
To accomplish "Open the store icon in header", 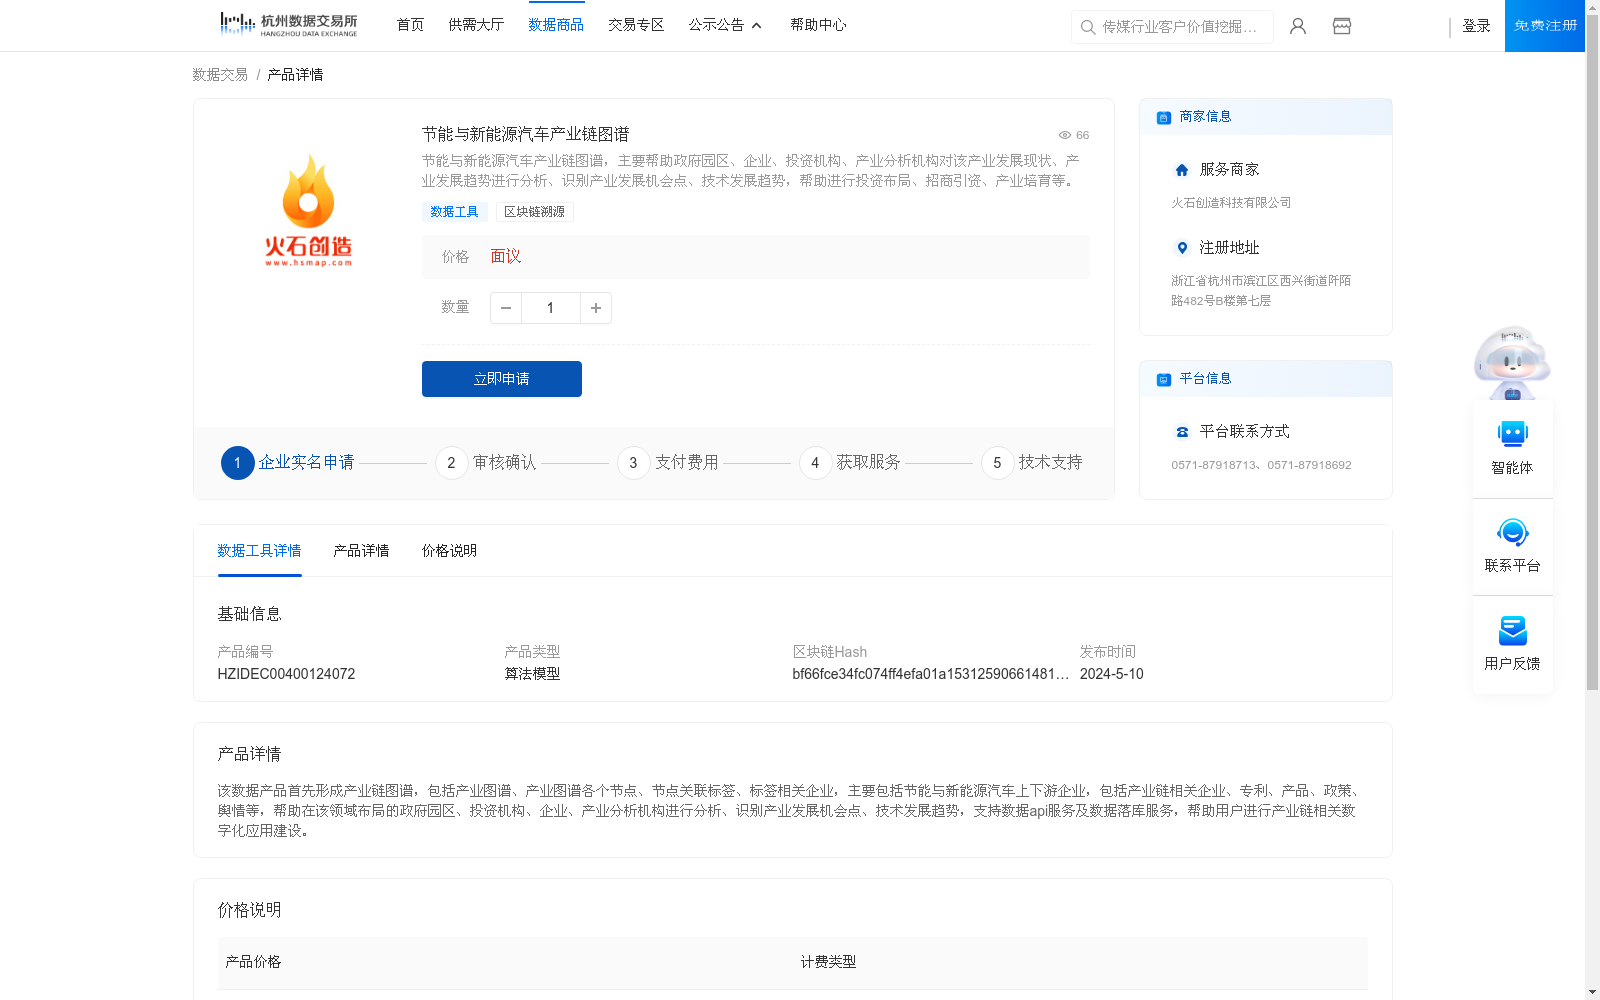I will tap(1342, 26).
